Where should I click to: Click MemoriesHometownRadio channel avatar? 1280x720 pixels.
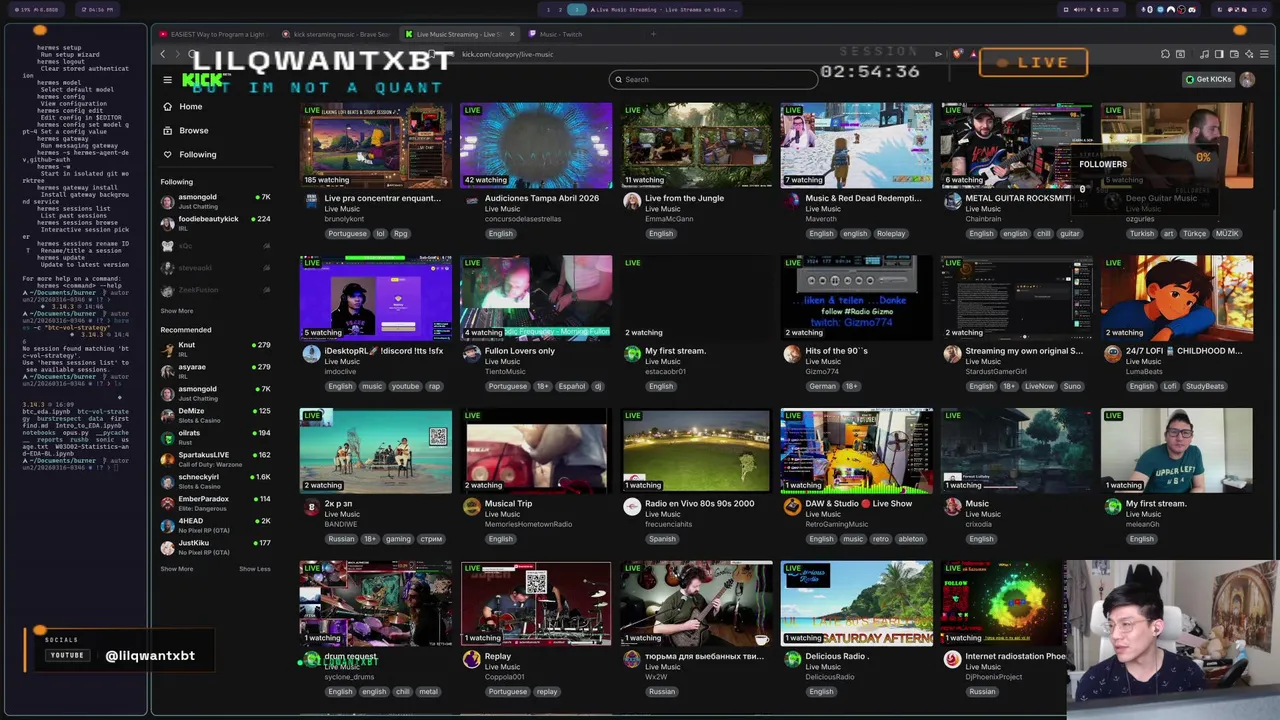(472, 506)
